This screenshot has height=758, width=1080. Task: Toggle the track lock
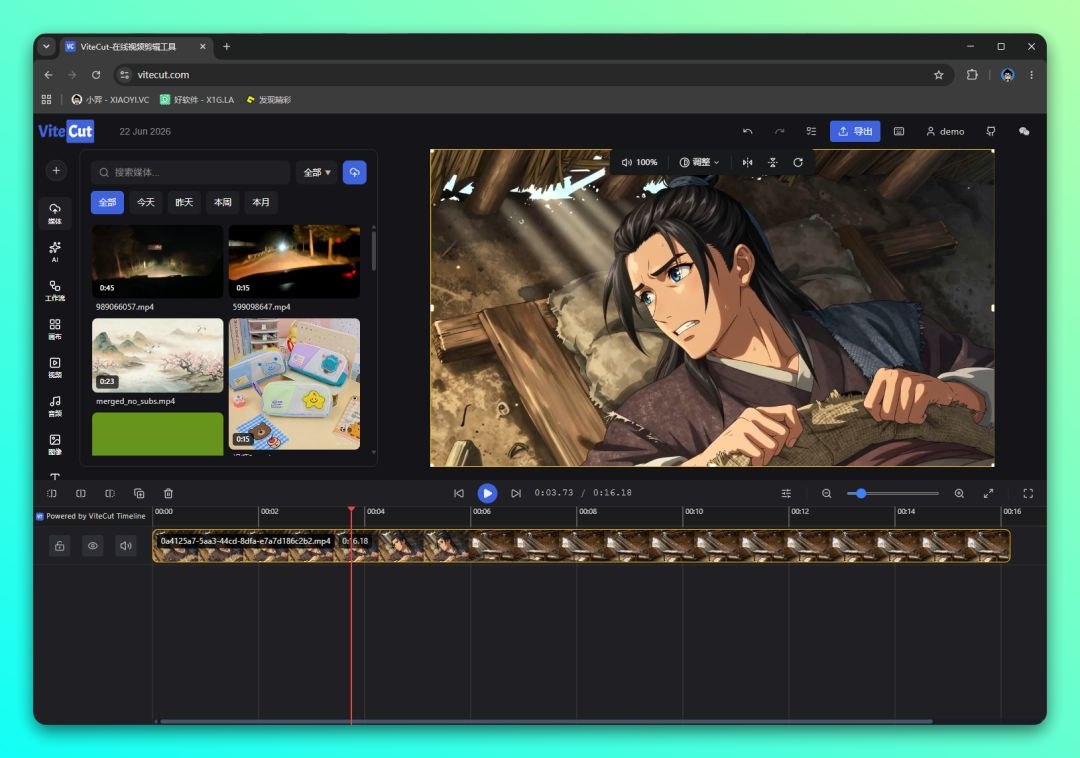click(x=60, y=546)
